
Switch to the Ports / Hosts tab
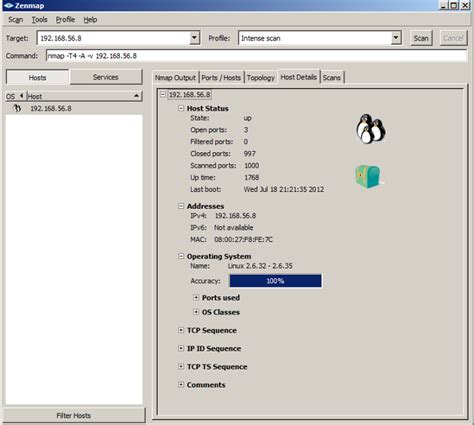221,78
